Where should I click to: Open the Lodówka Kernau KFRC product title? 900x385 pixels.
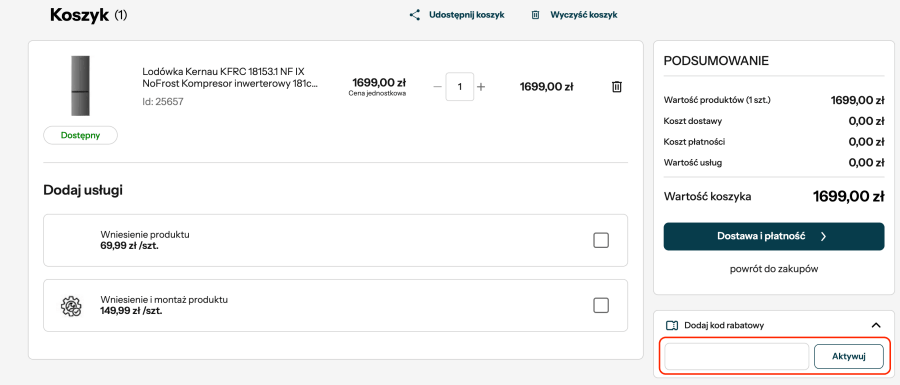point(230,77)
